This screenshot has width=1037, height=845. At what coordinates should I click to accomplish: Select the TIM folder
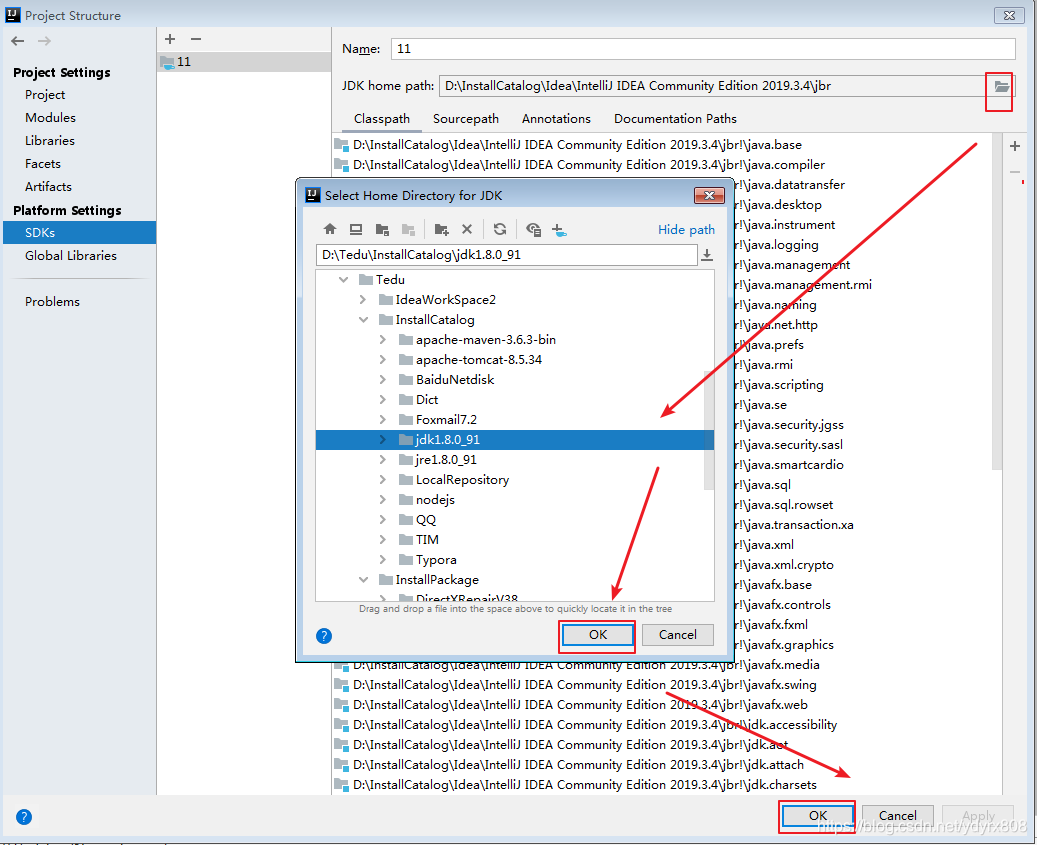click(x=427, y=540)
